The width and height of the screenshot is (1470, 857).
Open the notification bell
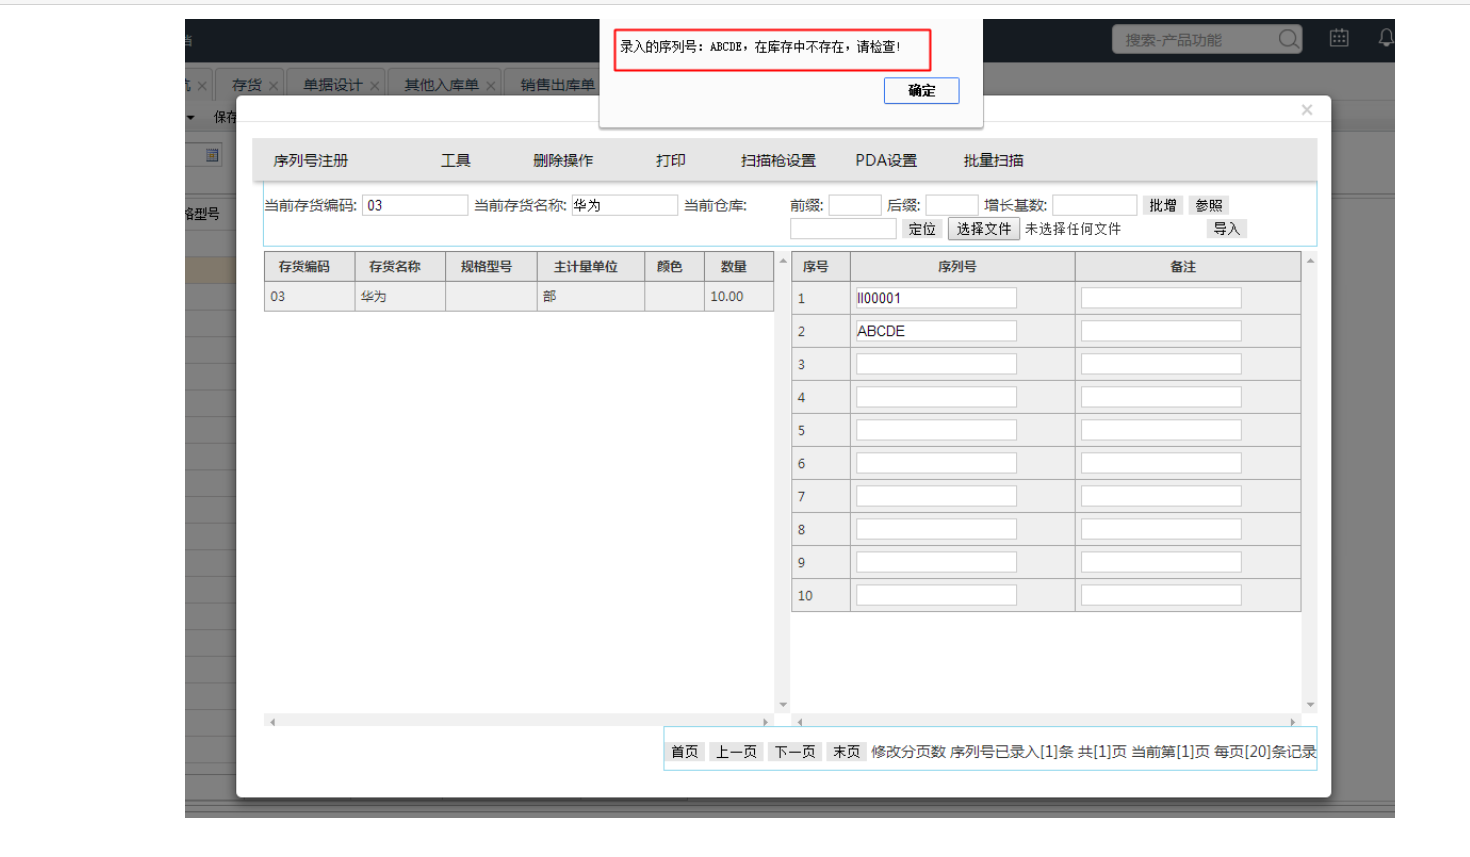1385,38
